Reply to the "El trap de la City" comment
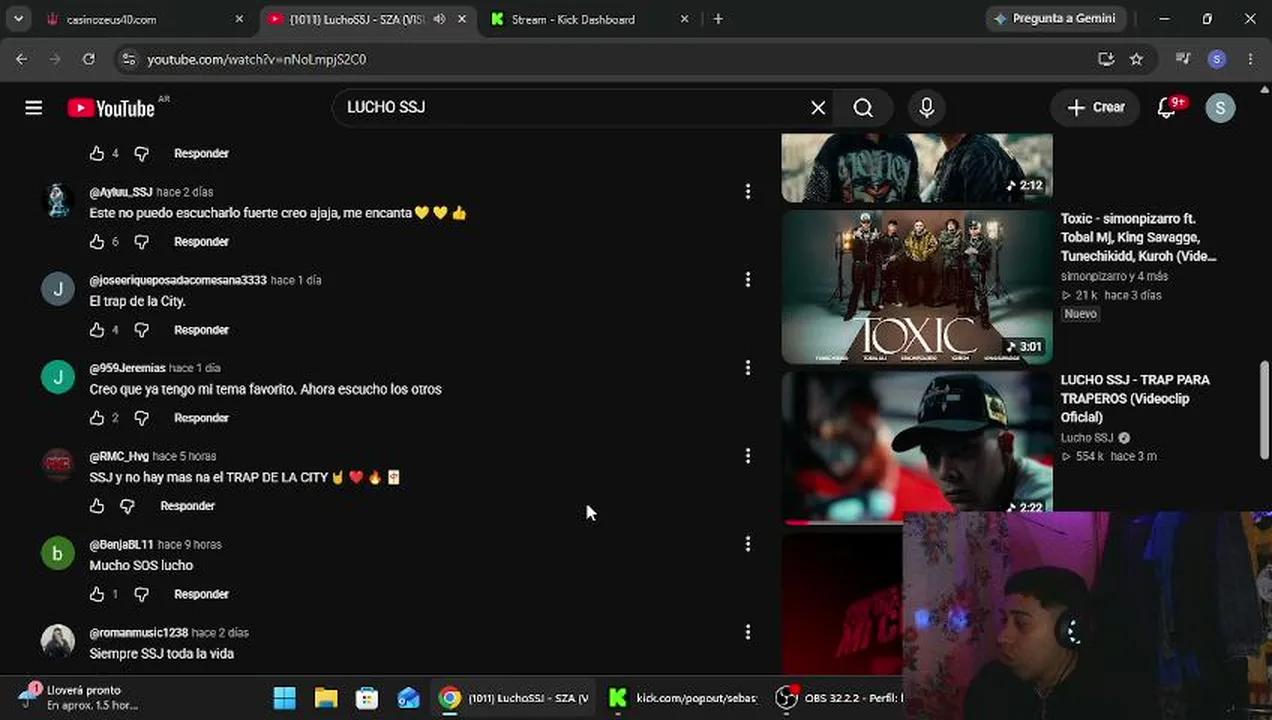This screenshot has height=720, width=1272. pyautogui.click(x=201, y=330)
